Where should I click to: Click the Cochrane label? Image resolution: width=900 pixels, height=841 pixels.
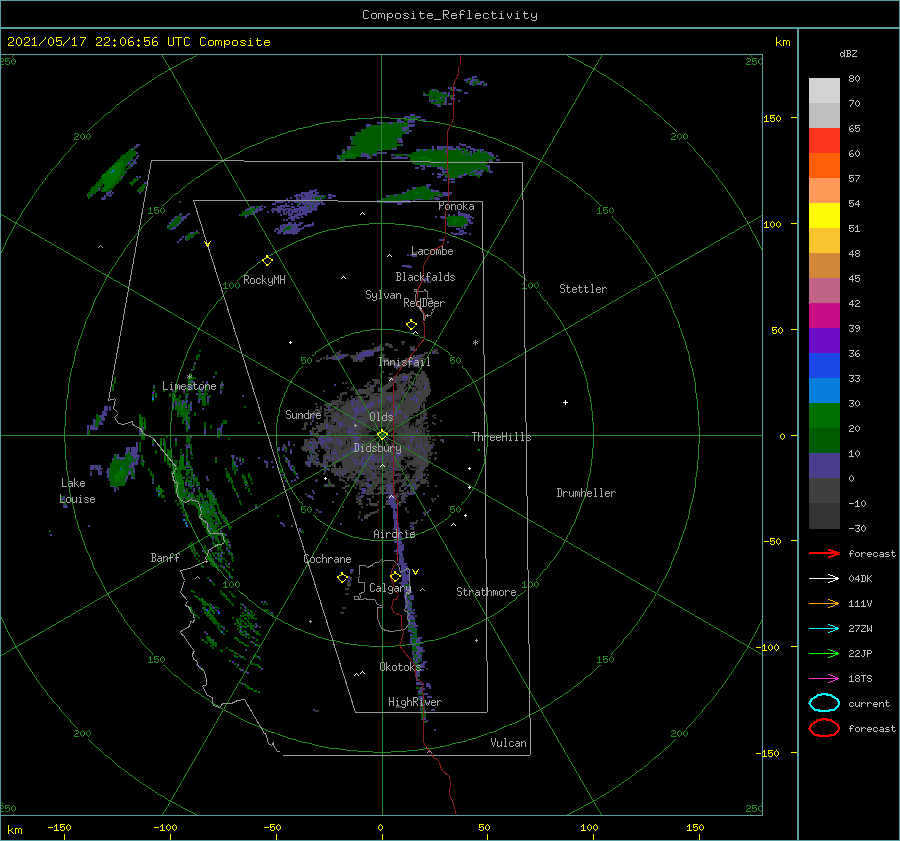click(x=327, y=559)
